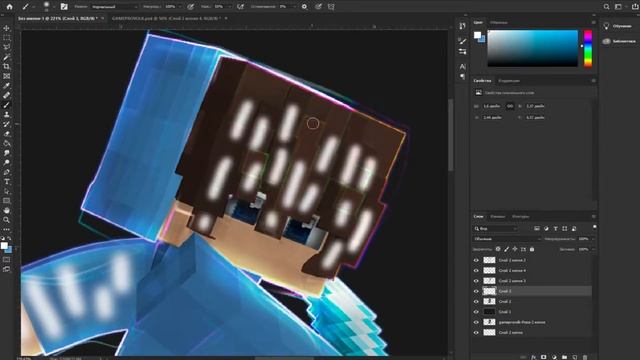Open the brush settings panel toggle icon
This screenshot has height=360, width=640.
click(64, 7)
